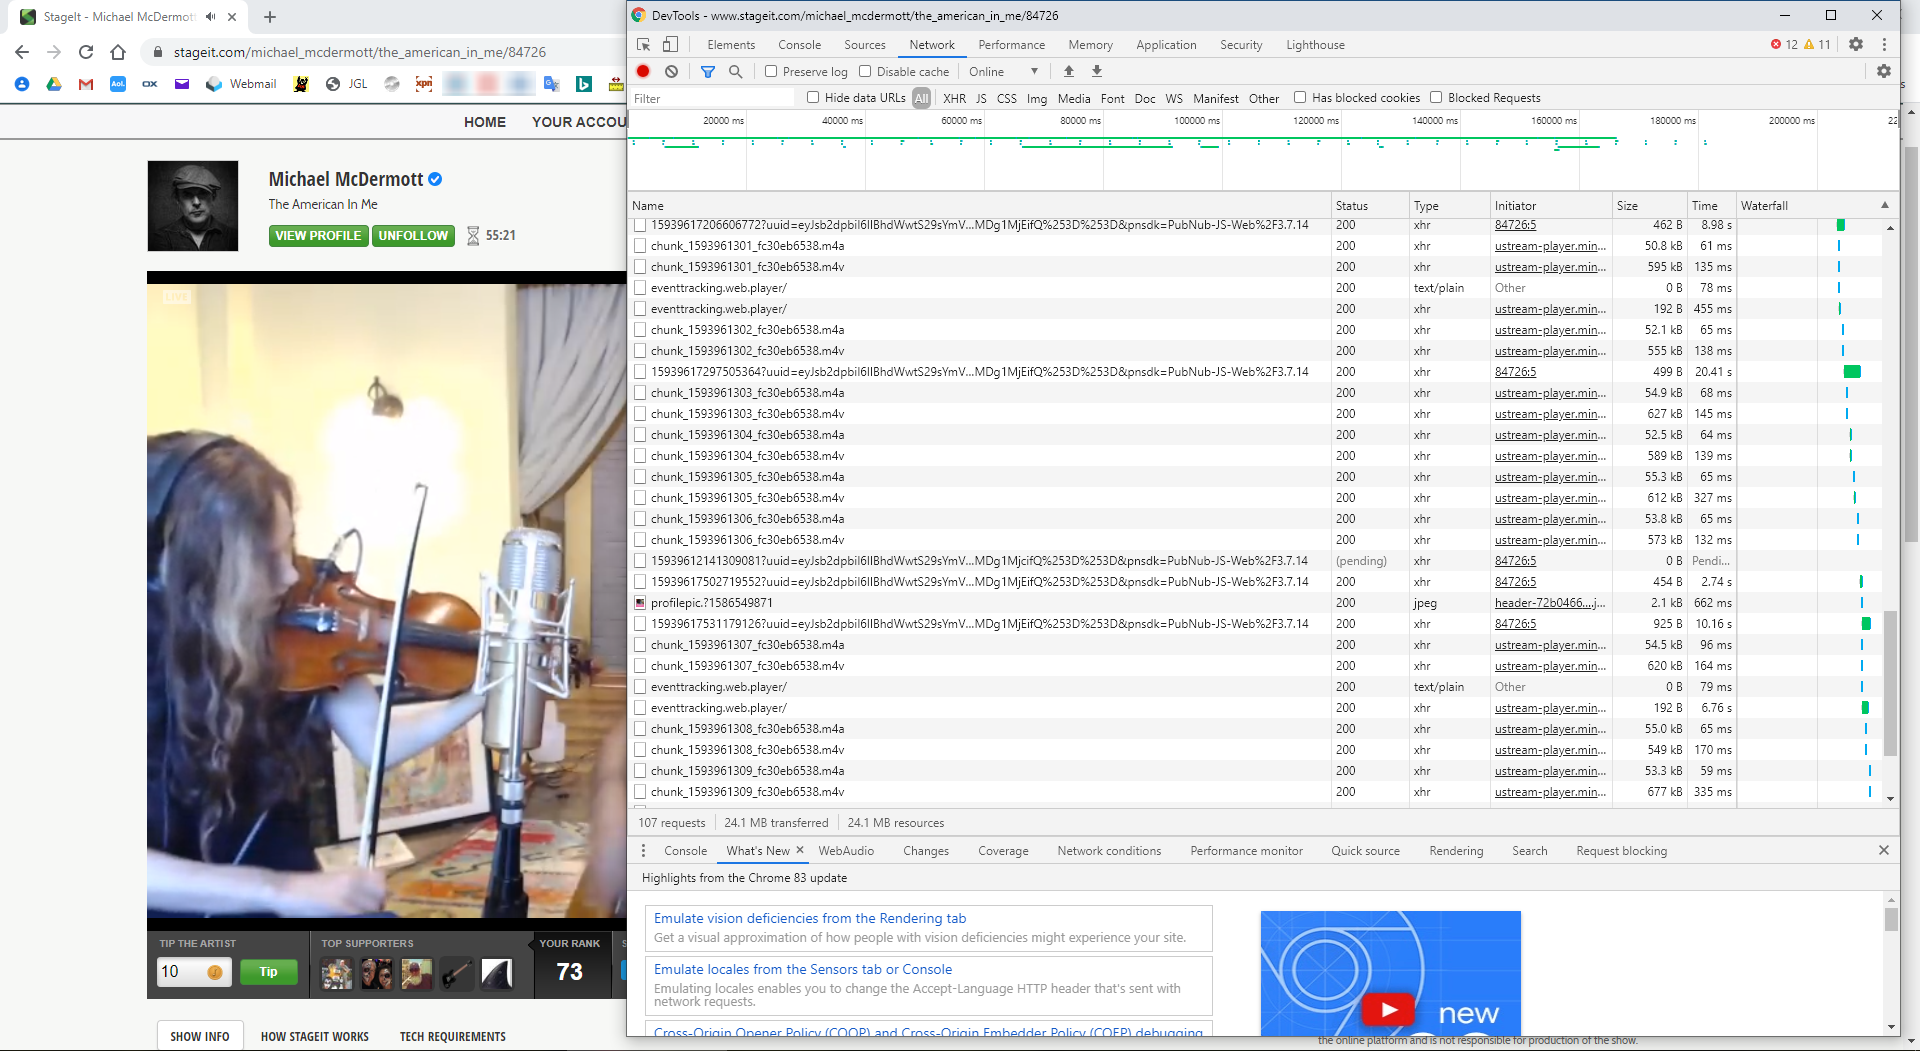This screenshot has height=1051, width=1920.
Task: Tick the checkbox for chunk_1593961301_fc30eb6538.m4a
Action: pos(640,246)
